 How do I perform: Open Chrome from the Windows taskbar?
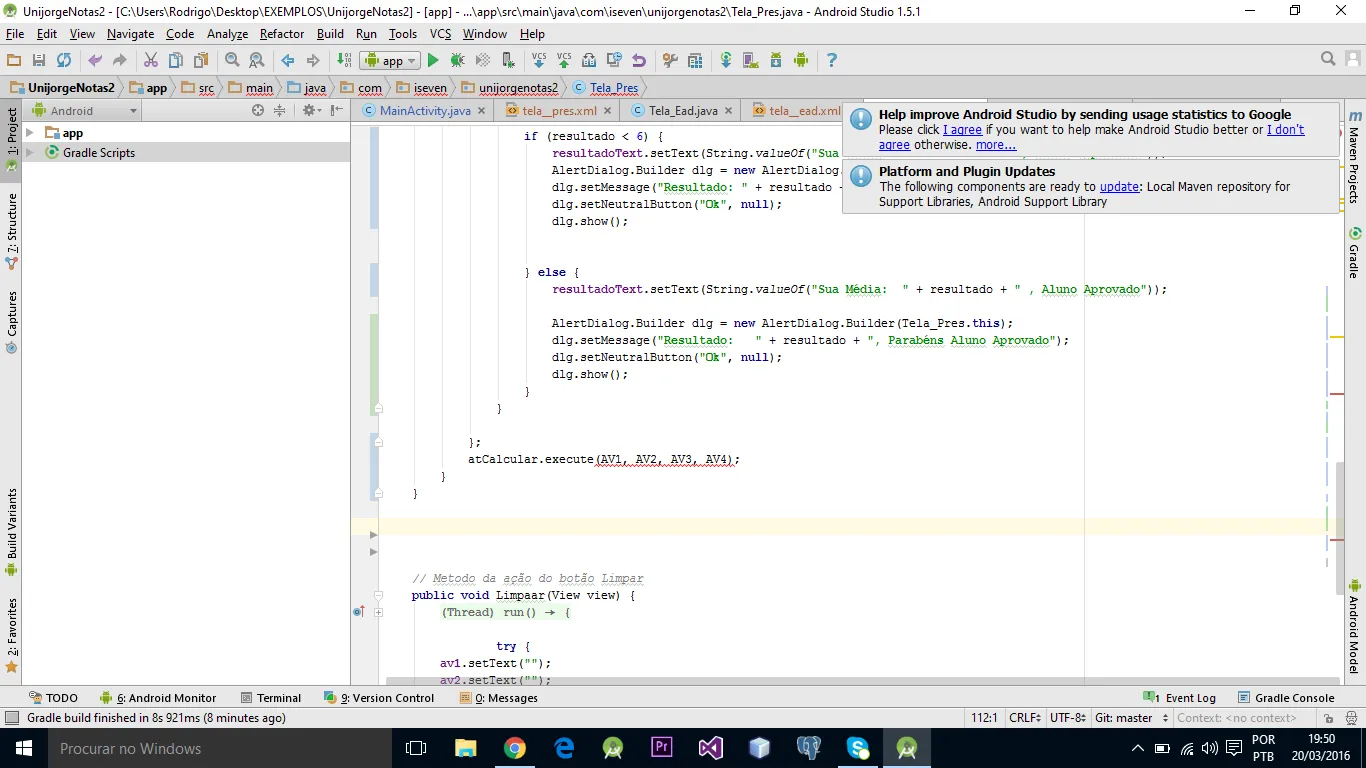pyautogui.click(x=515, y=748)
